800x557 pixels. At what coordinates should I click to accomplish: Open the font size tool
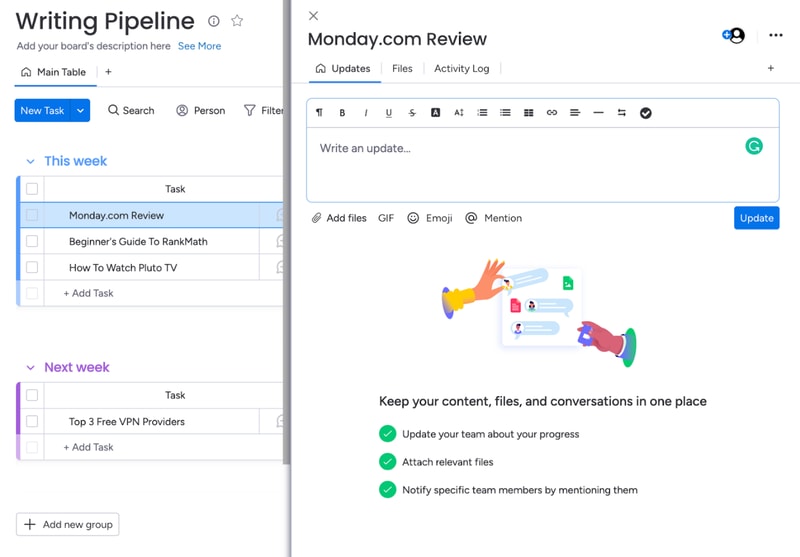tap(459, 113)
